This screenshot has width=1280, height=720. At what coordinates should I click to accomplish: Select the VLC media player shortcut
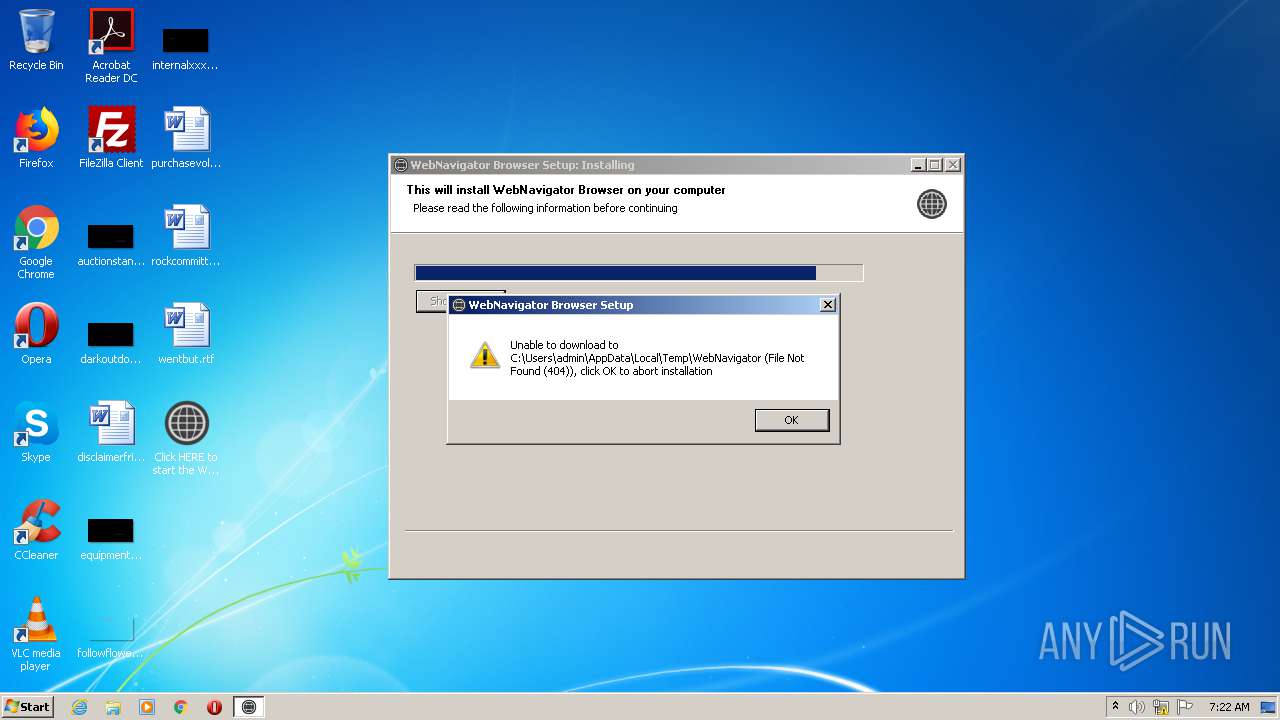click(36, 634)
